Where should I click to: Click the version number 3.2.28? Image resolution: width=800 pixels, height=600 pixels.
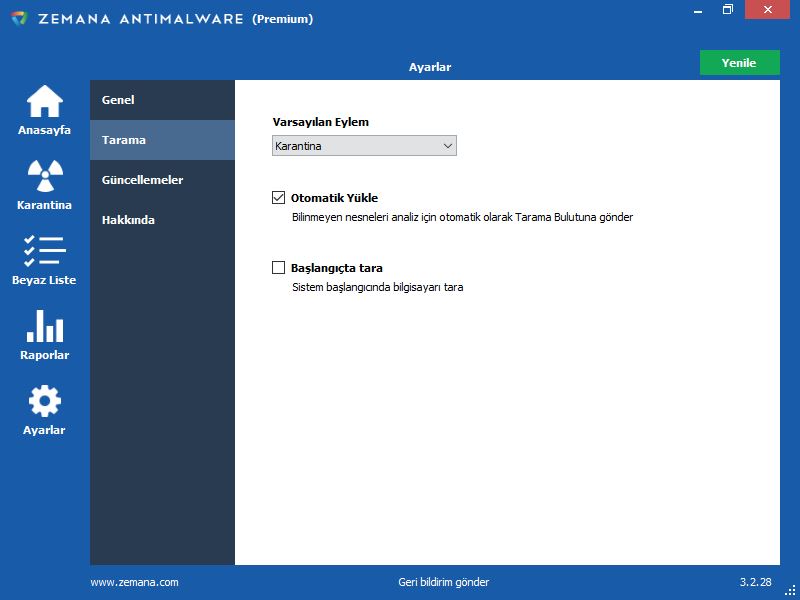pos(756,582)
